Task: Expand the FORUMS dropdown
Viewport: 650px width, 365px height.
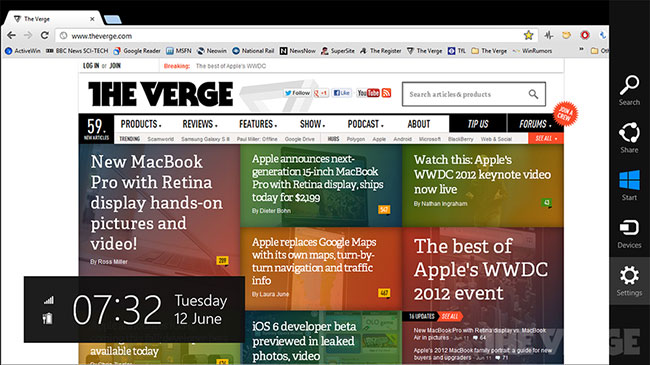Action: [535, 124]
